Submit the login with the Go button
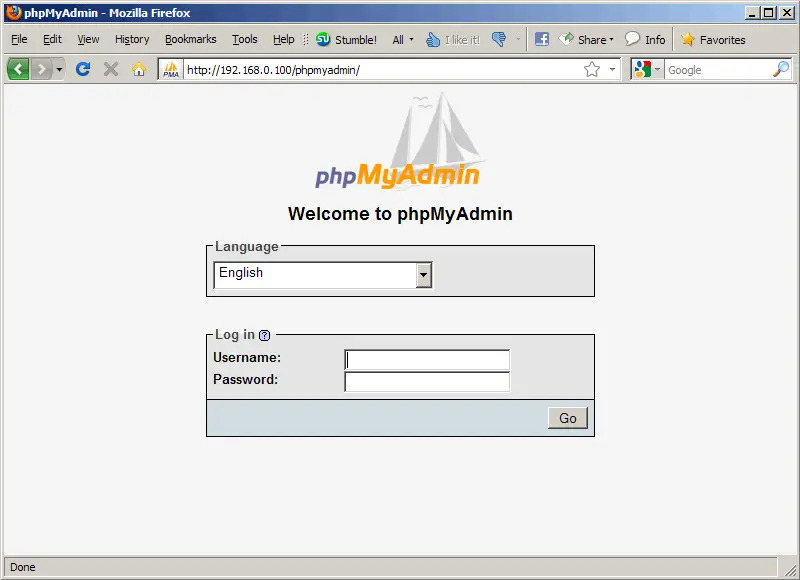 (568, 418)
